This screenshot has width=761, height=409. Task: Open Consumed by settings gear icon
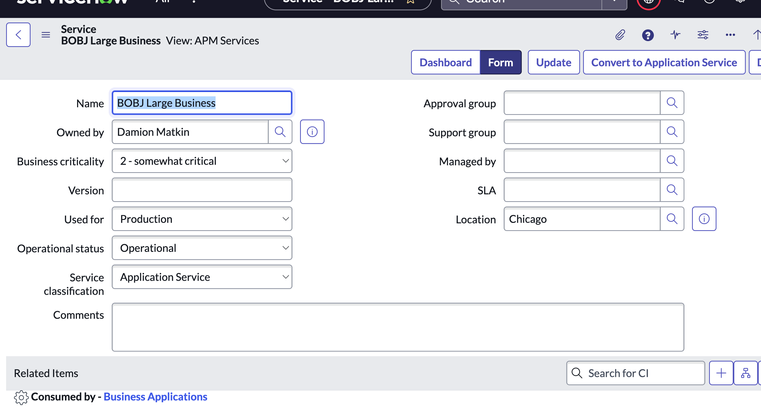21,397
